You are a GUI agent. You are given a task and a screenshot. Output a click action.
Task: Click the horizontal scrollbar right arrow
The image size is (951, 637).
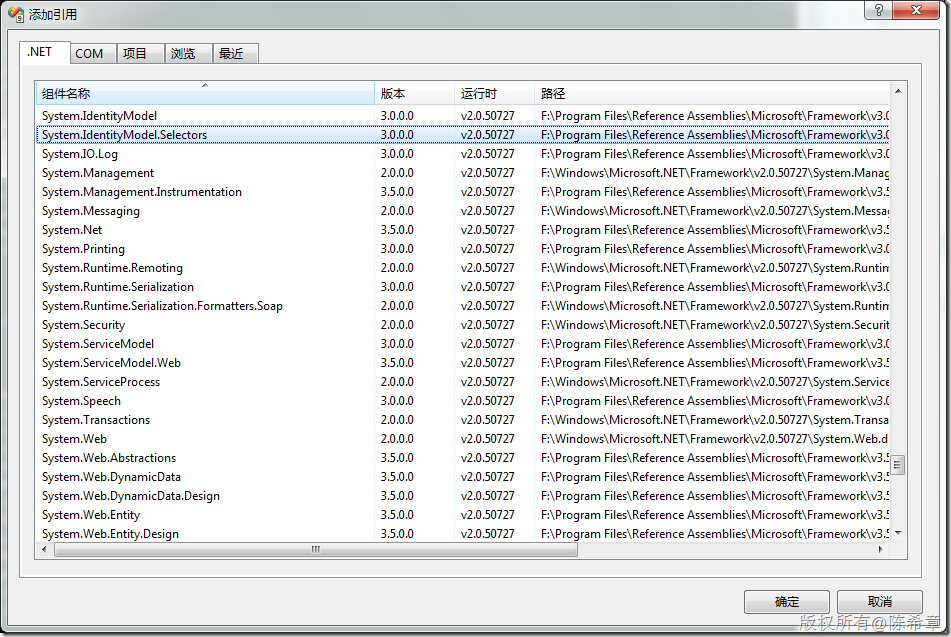(881, 549)
